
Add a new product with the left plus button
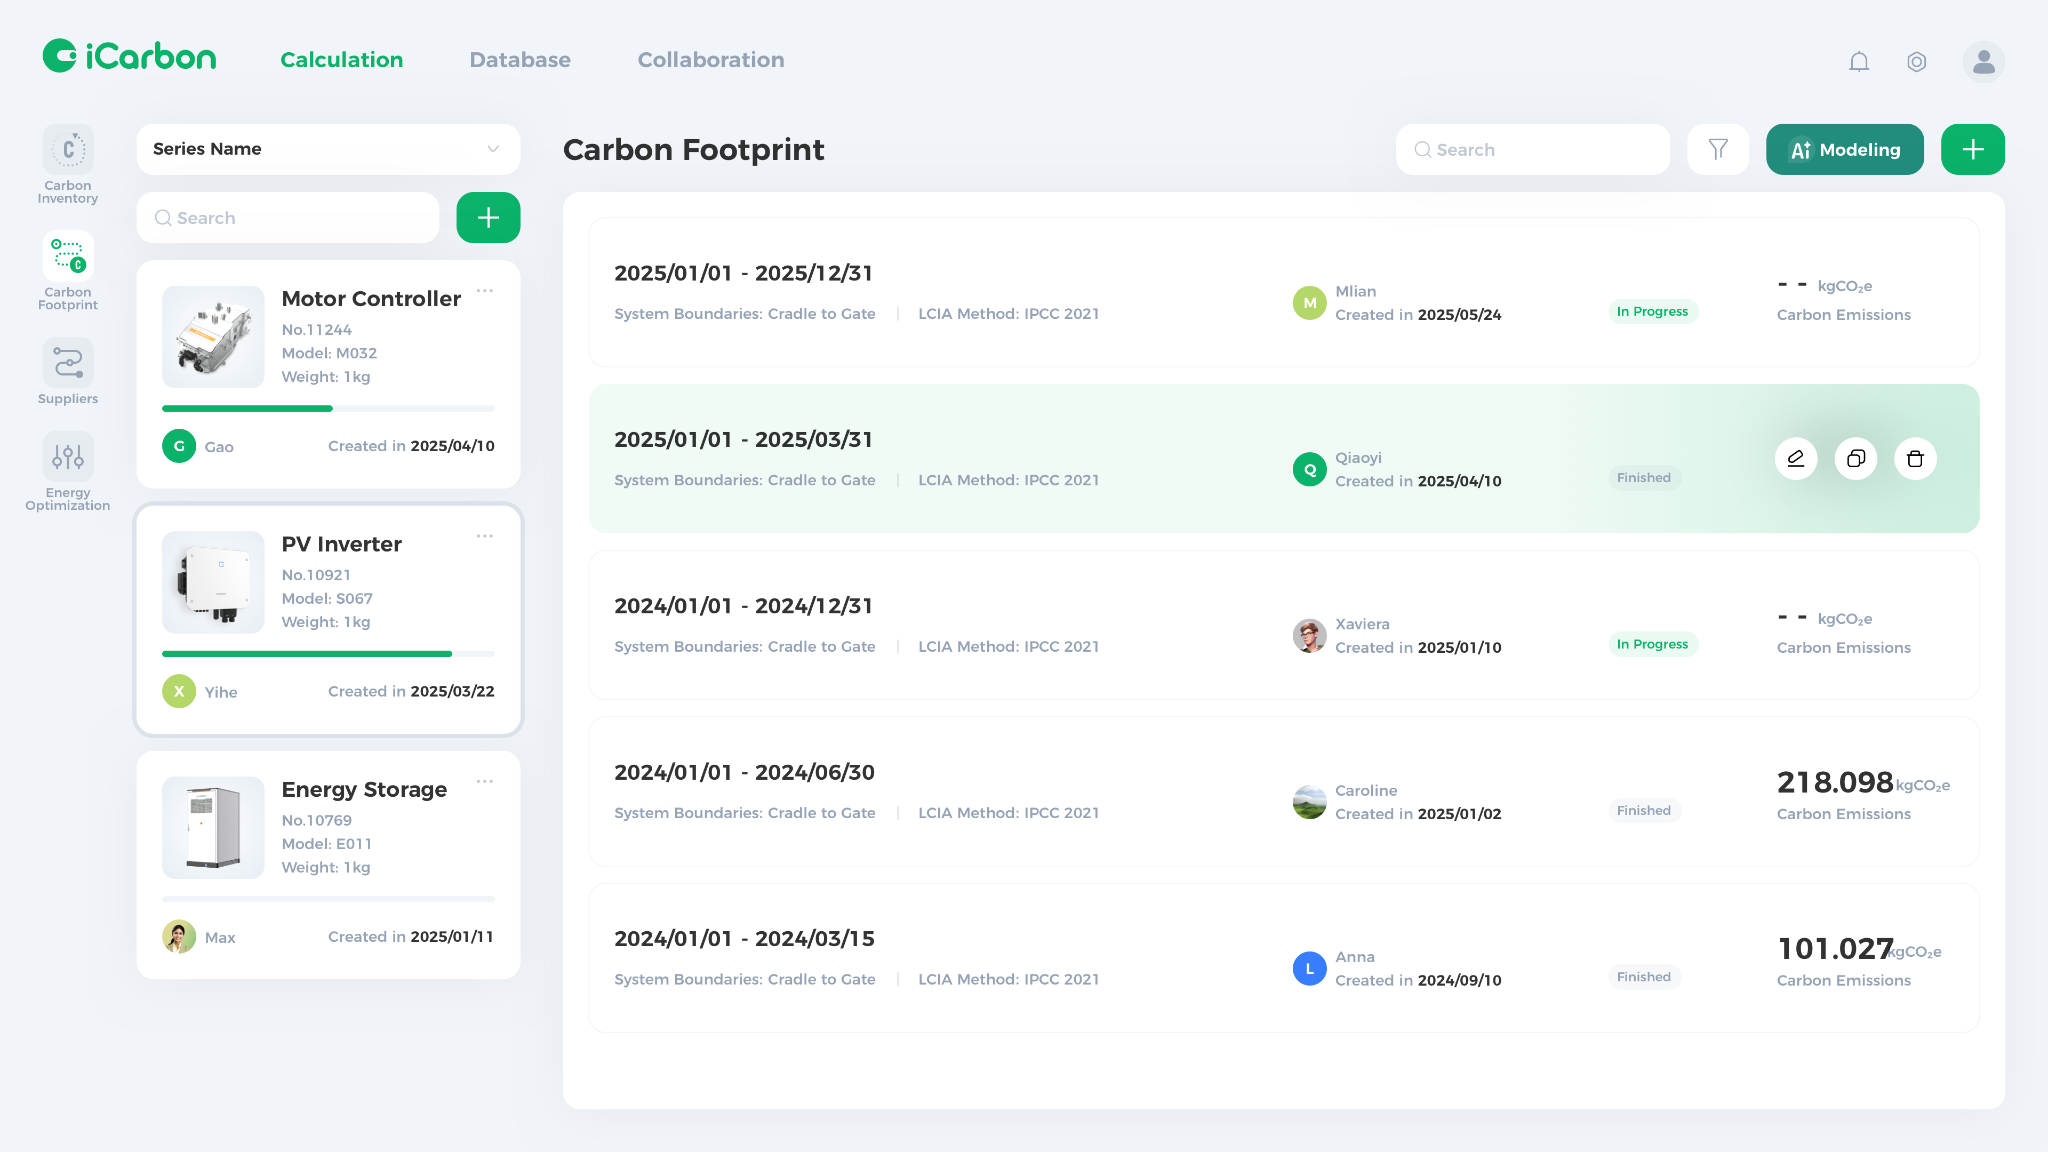tap(488, 218)
